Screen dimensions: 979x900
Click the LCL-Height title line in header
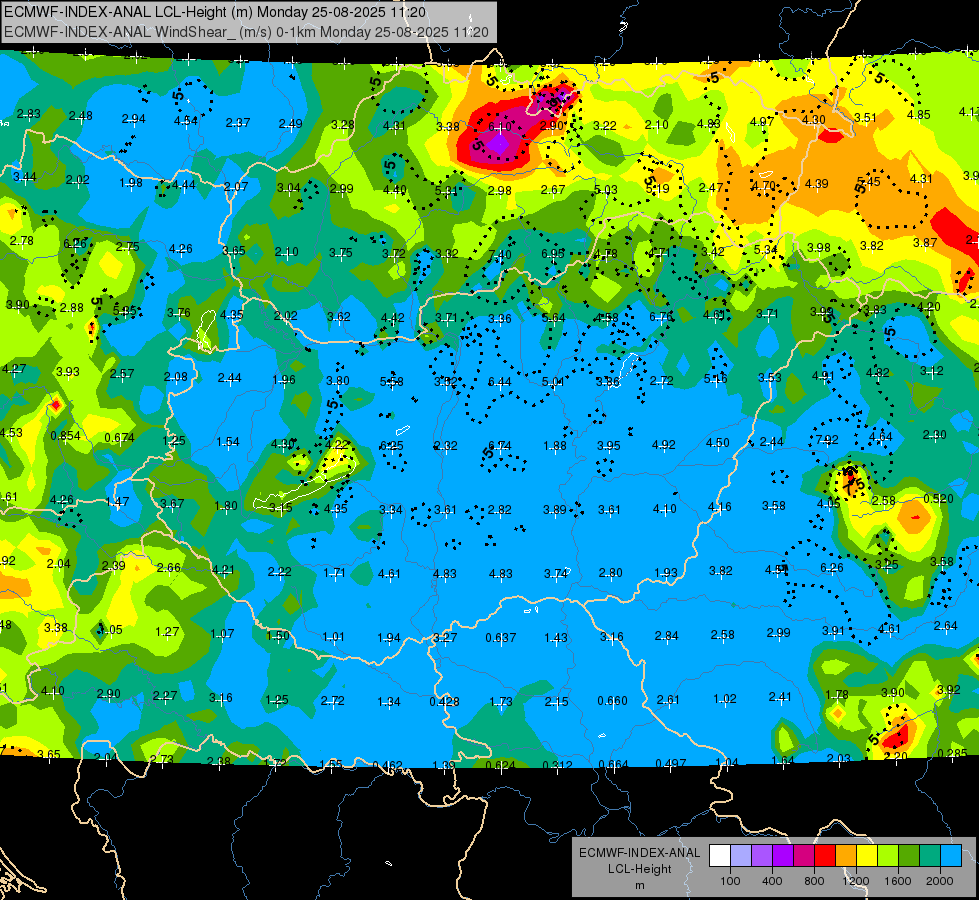click(x=215, y=12)
